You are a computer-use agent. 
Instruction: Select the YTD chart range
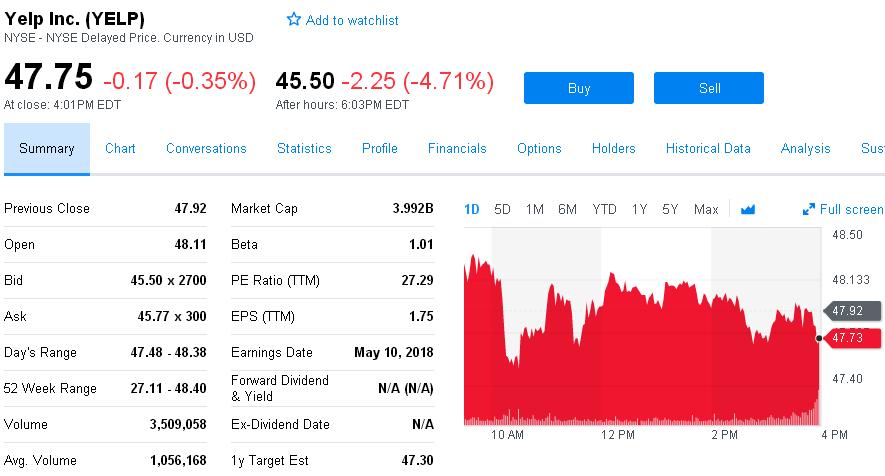(x=604, y=209)
